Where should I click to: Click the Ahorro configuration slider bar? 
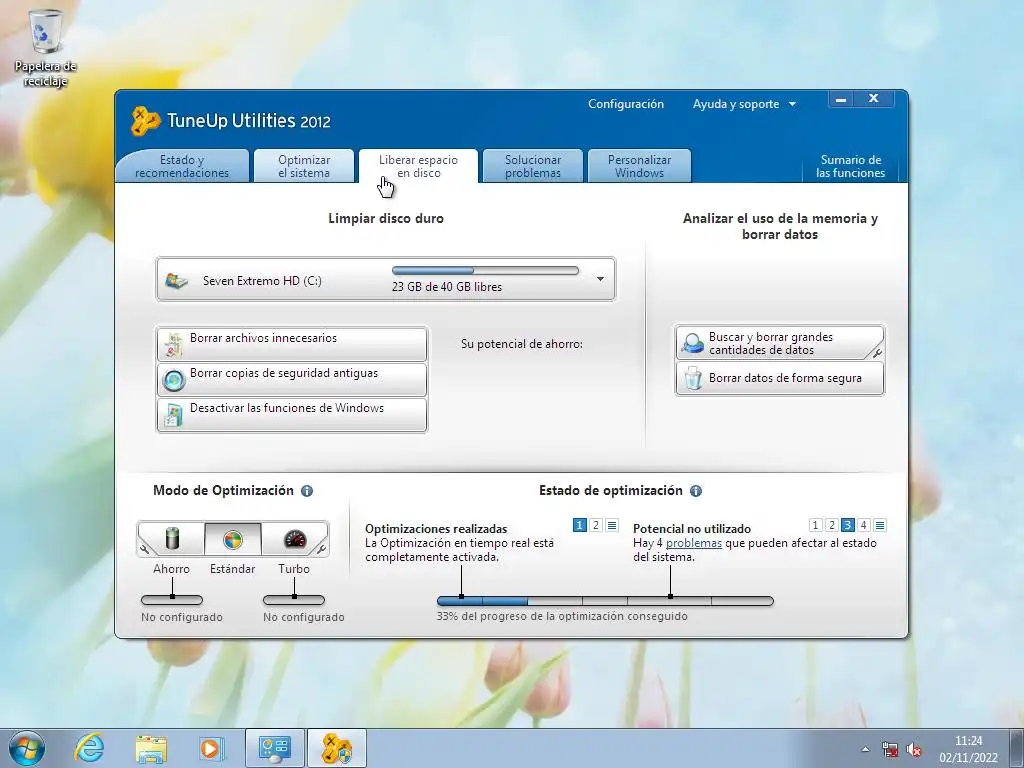172,600
